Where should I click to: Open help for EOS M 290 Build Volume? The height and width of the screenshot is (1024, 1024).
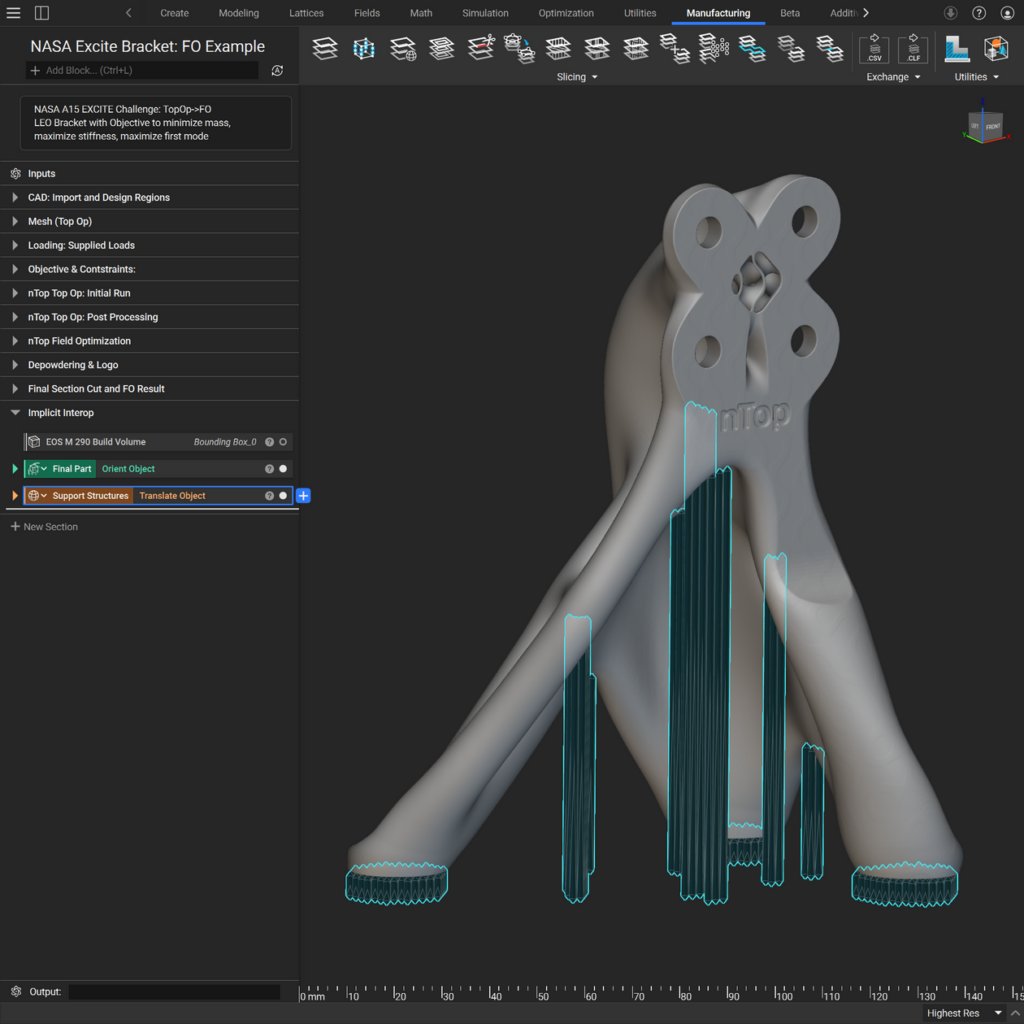click(269, 442)
